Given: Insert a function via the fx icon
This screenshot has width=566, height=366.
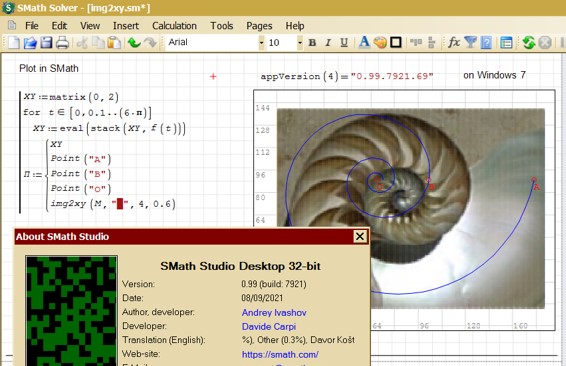Looking at the screenshot, I should tap(454, 42).
